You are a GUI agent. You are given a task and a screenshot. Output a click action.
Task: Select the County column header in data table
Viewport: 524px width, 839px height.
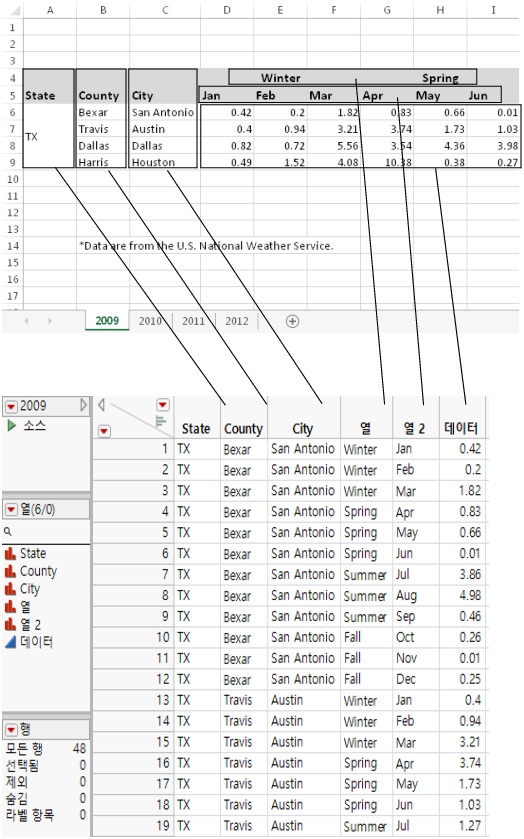point(244,429)
